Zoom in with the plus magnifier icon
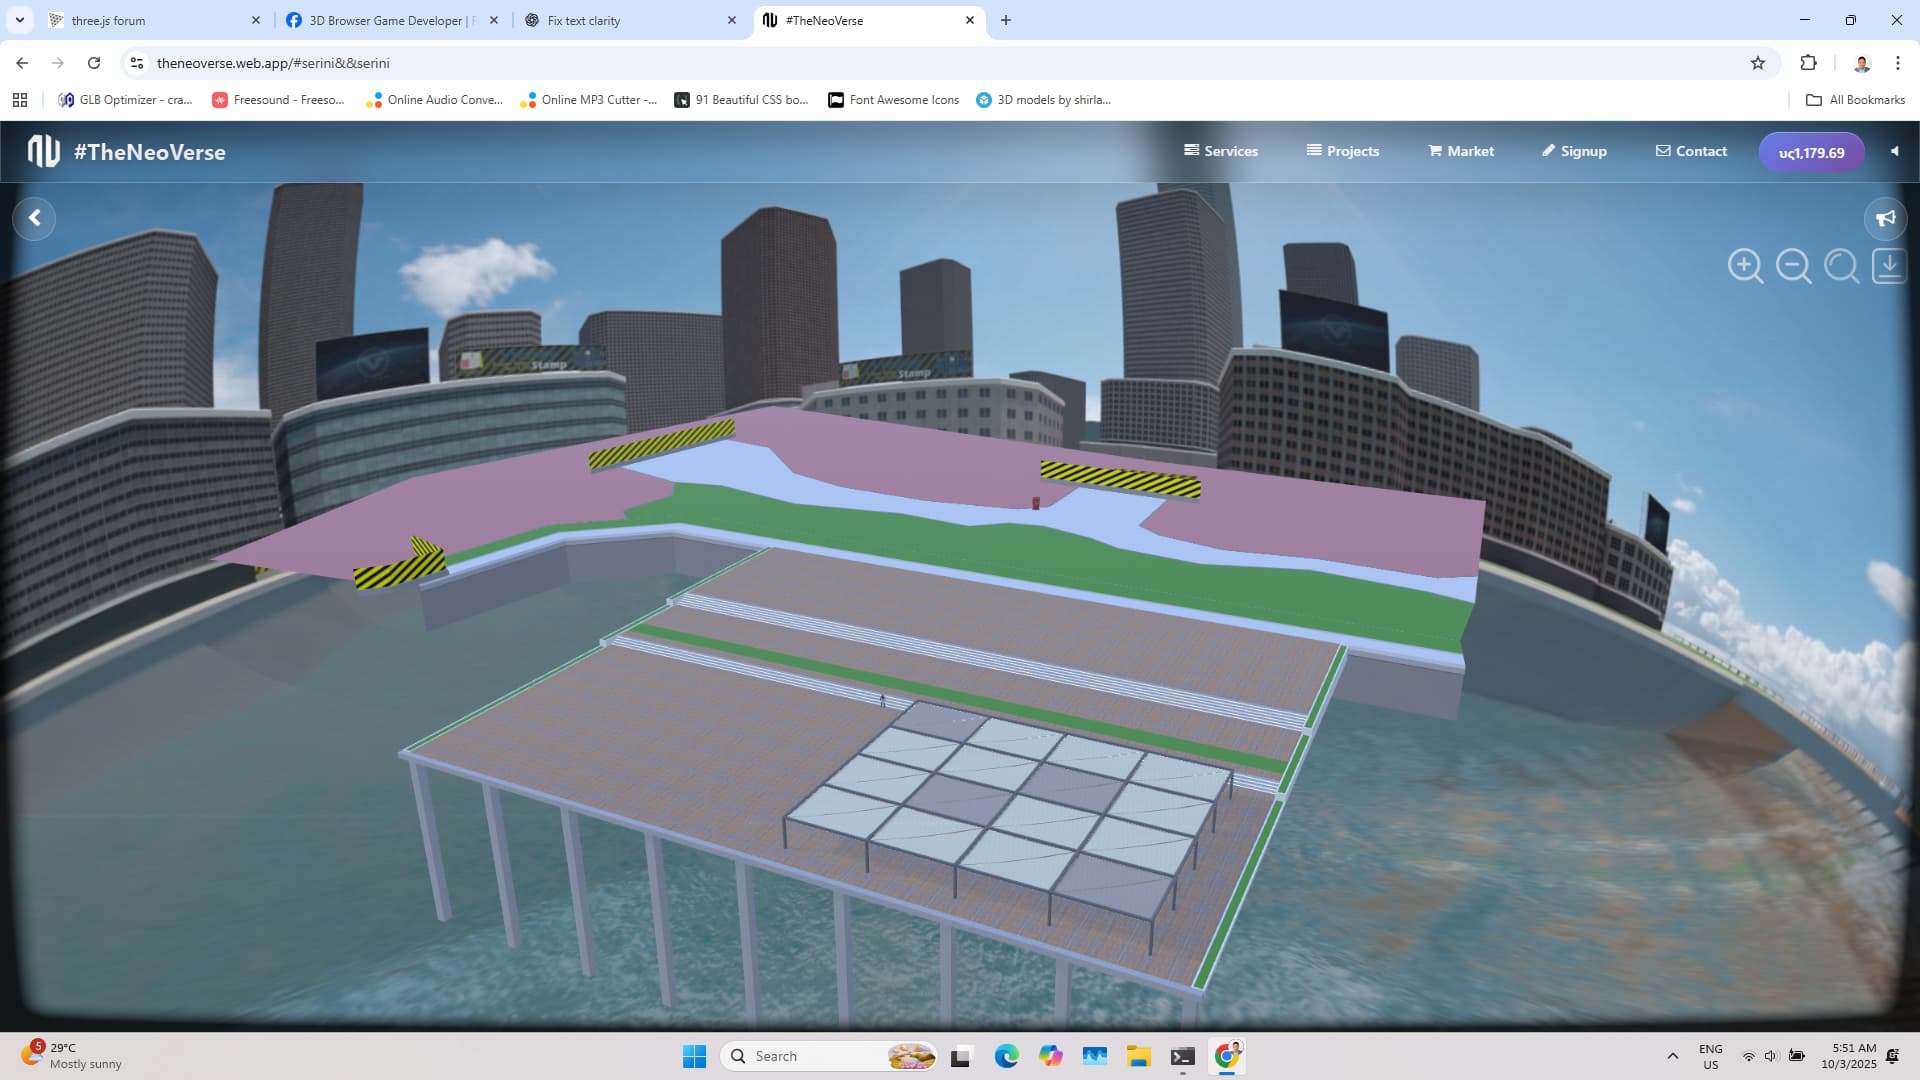 point(1745,266)
